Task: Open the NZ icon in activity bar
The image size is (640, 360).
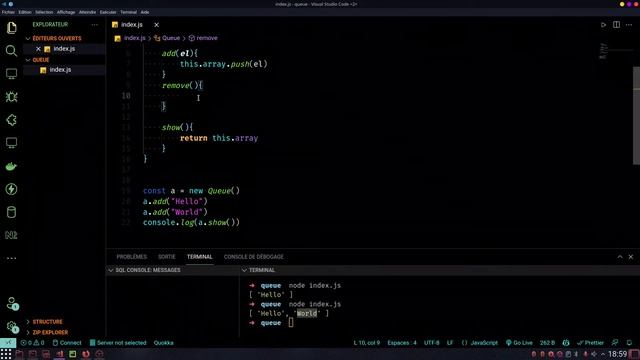Action: 11,235
